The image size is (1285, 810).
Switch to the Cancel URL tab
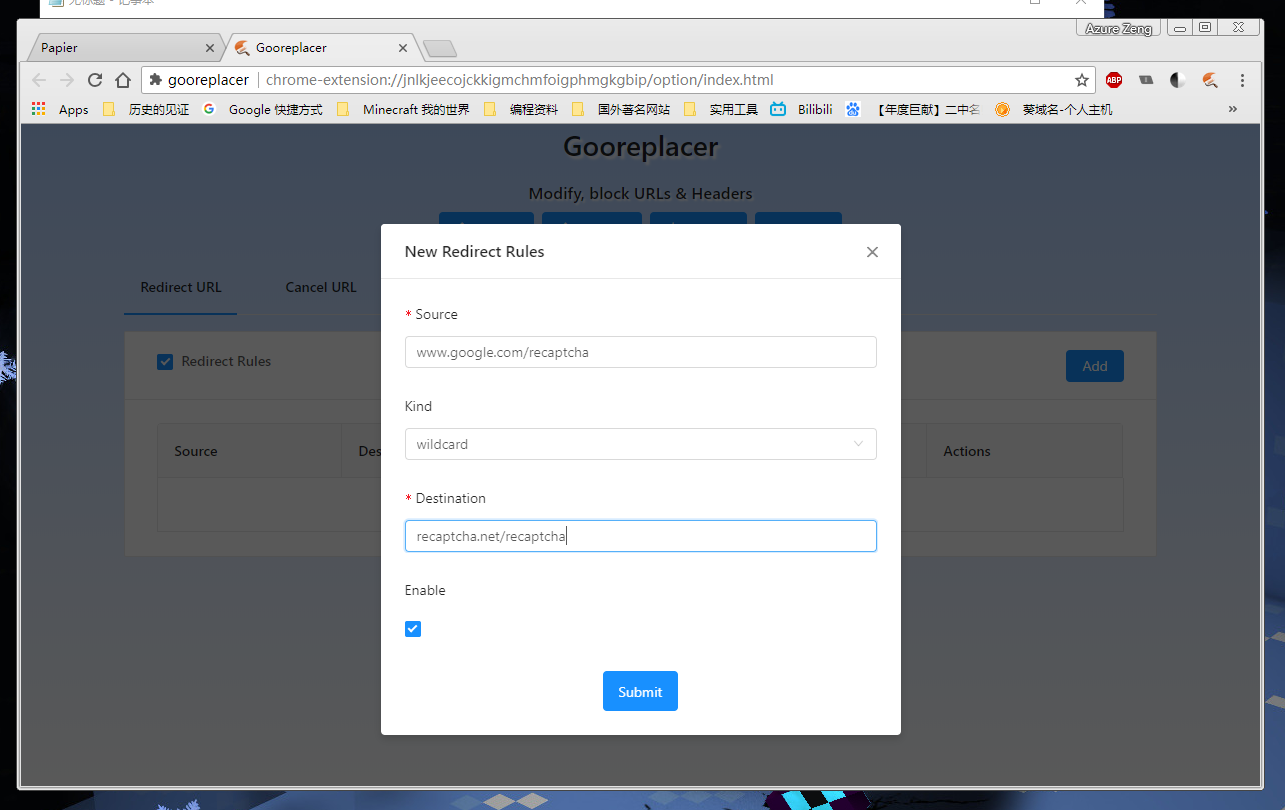[x=321, y=287]
